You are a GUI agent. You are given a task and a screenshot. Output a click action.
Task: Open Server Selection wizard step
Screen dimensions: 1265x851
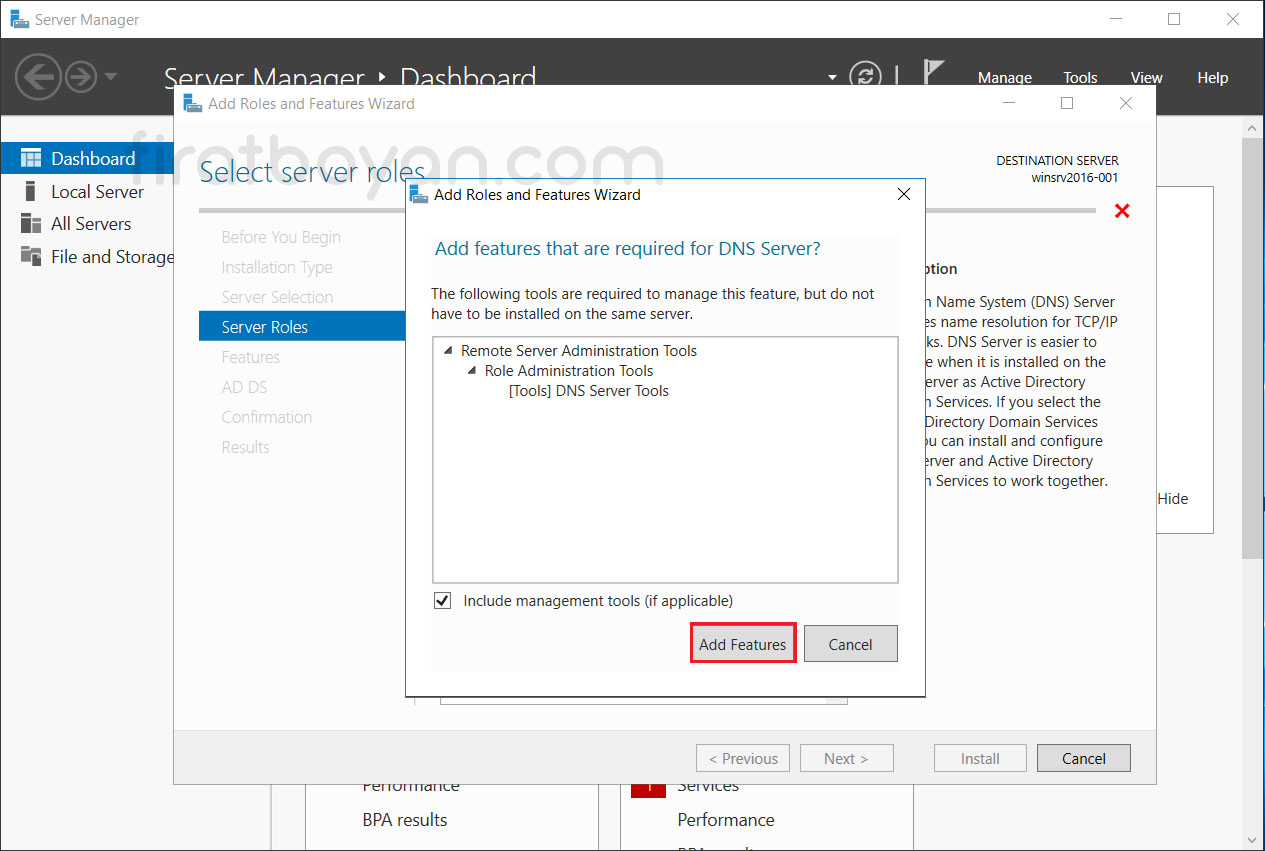point(277,297)
